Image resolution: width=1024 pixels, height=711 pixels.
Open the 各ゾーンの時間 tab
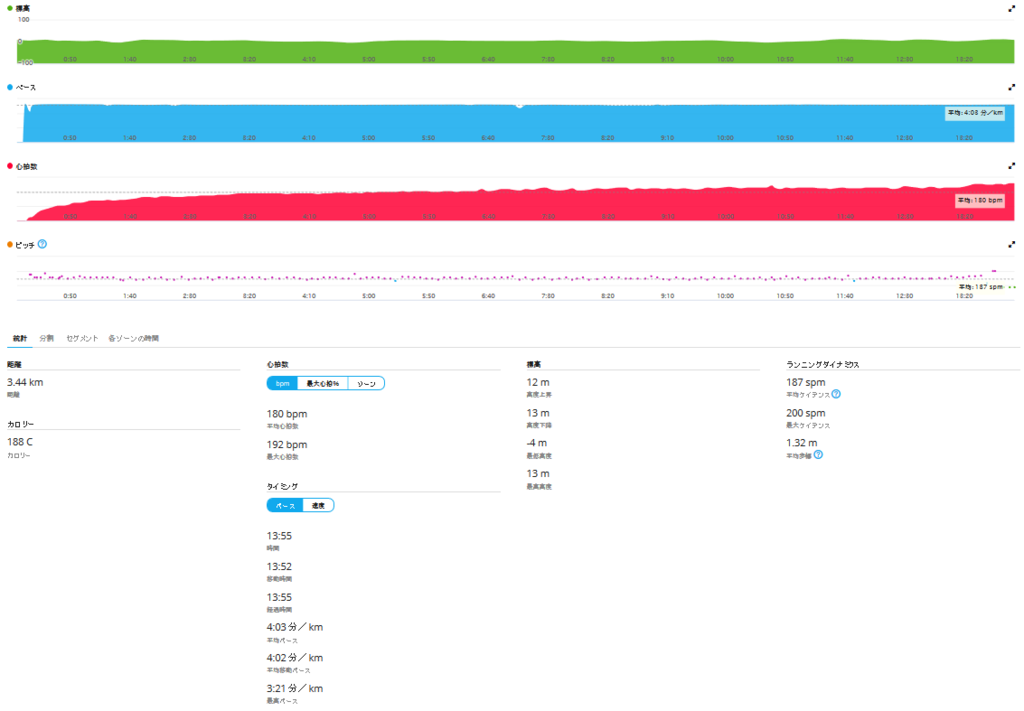(133, 338)
